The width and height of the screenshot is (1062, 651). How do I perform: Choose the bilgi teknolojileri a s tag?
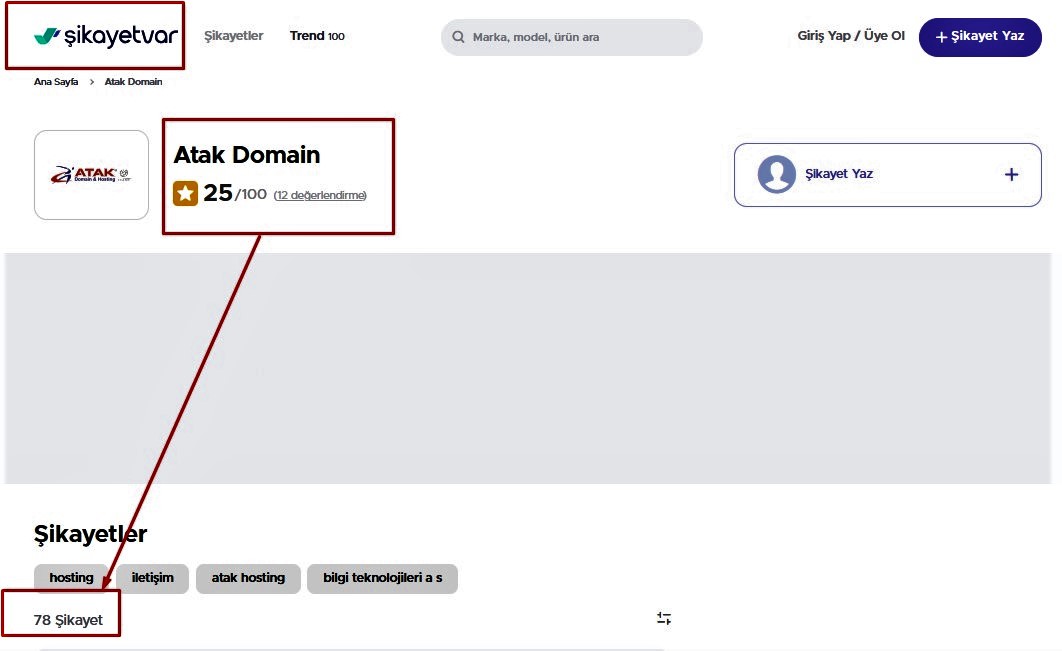click(x=382, y=578)
